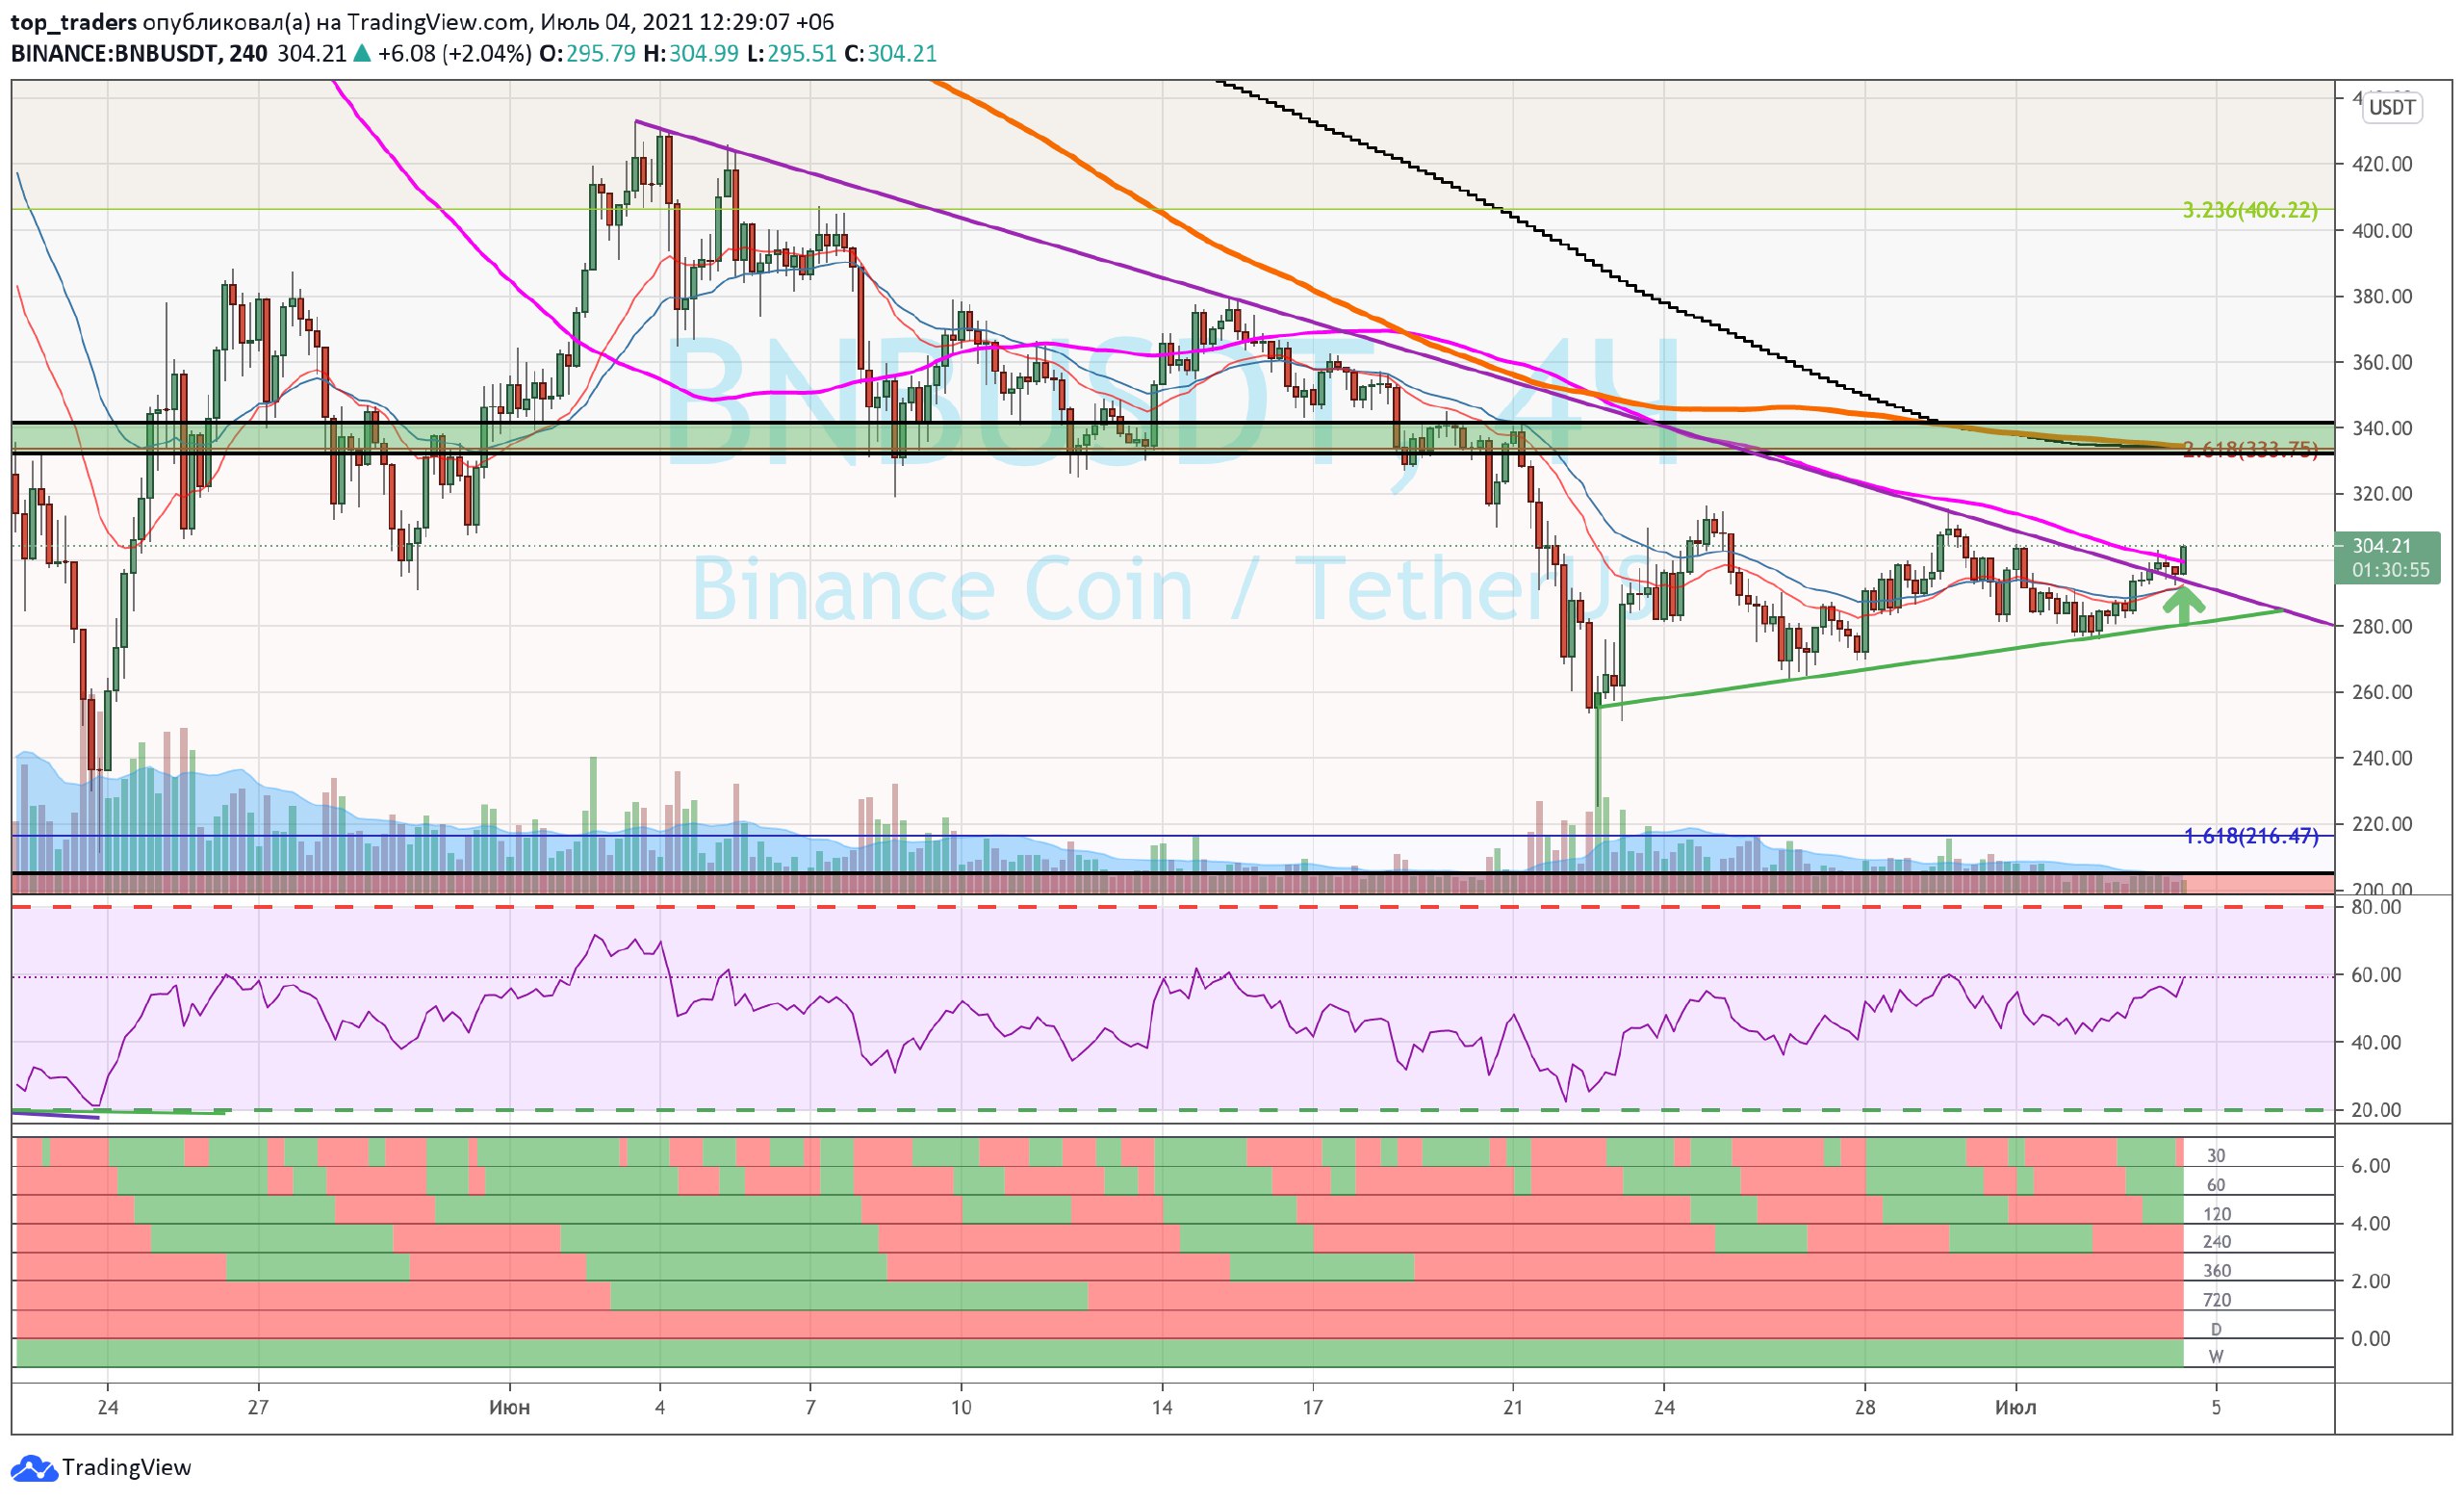Click the top_traders author name
2464x1501 pixels.
74,21
